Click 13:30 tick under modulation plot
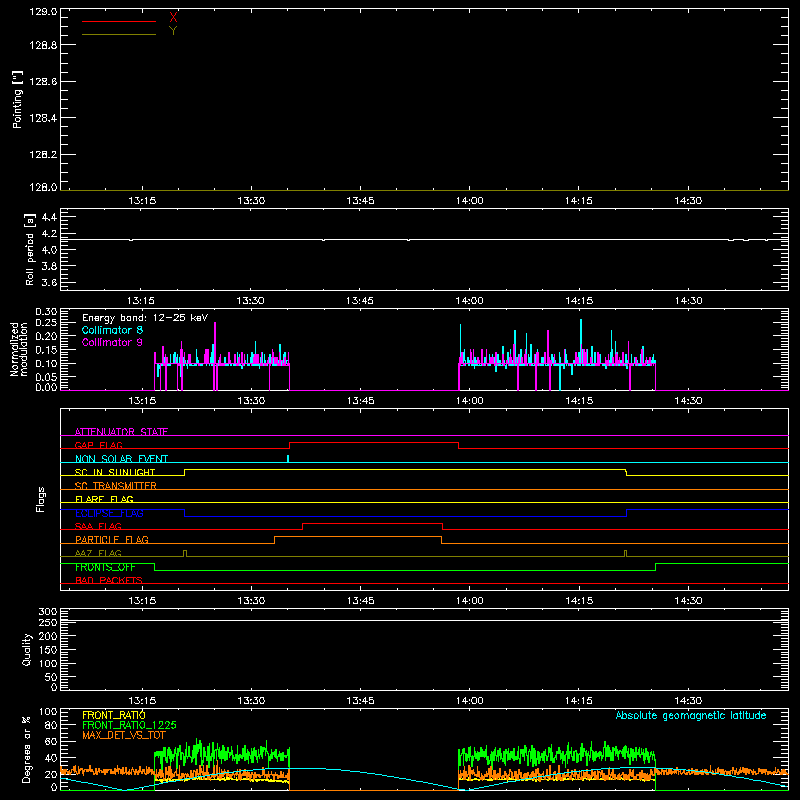This screenshot has height=800, width=800. [251, 401]
